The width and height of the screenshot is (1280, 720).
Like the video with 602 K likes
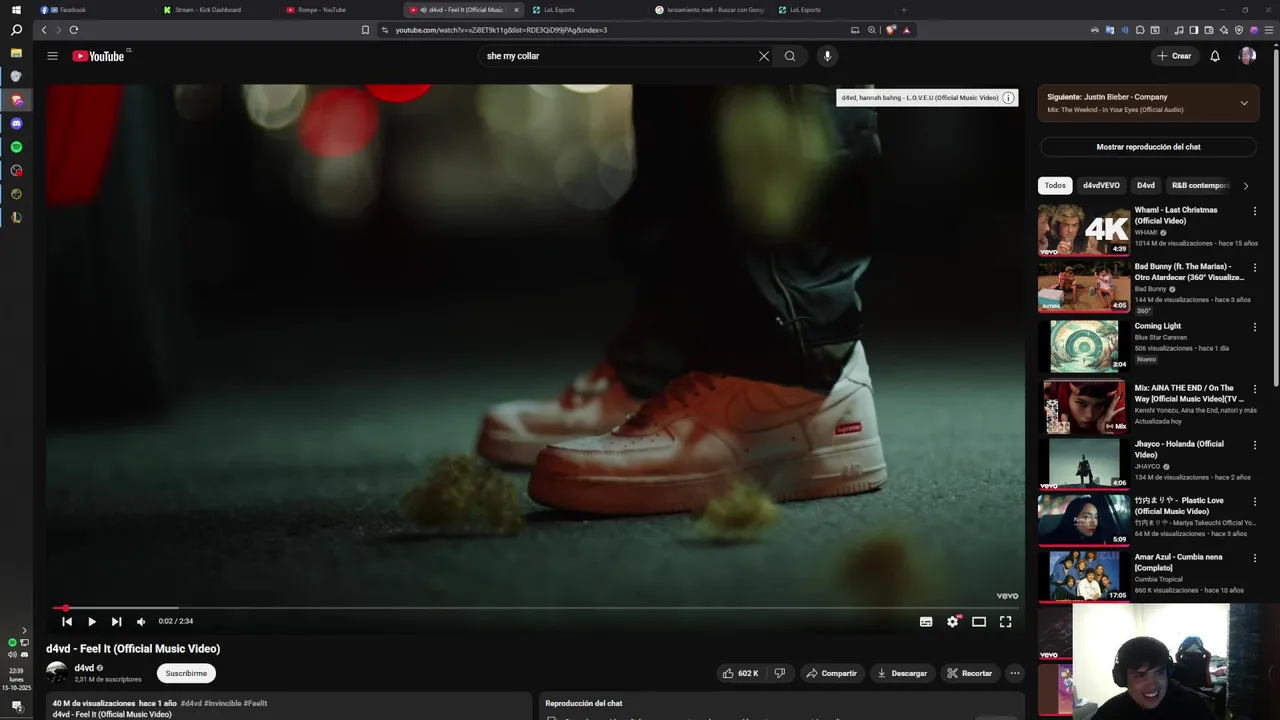point(741,673)
